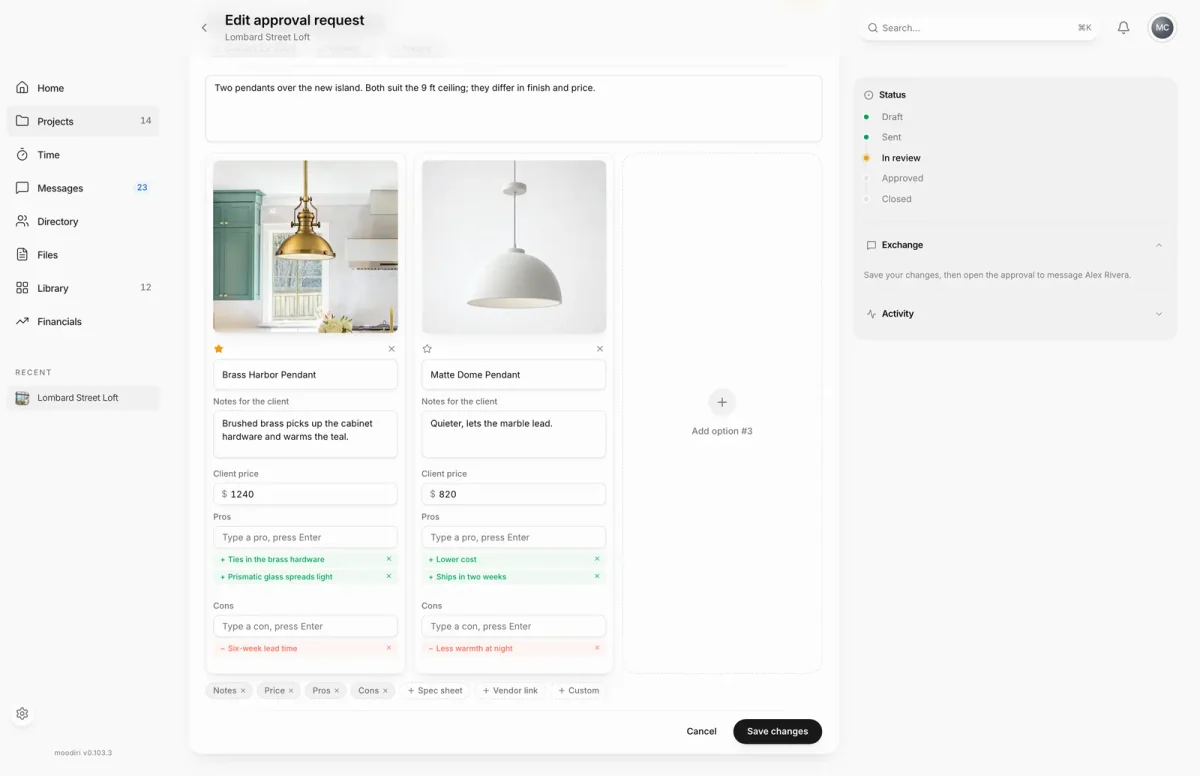Click the Projects count 14

coord(146,121)
